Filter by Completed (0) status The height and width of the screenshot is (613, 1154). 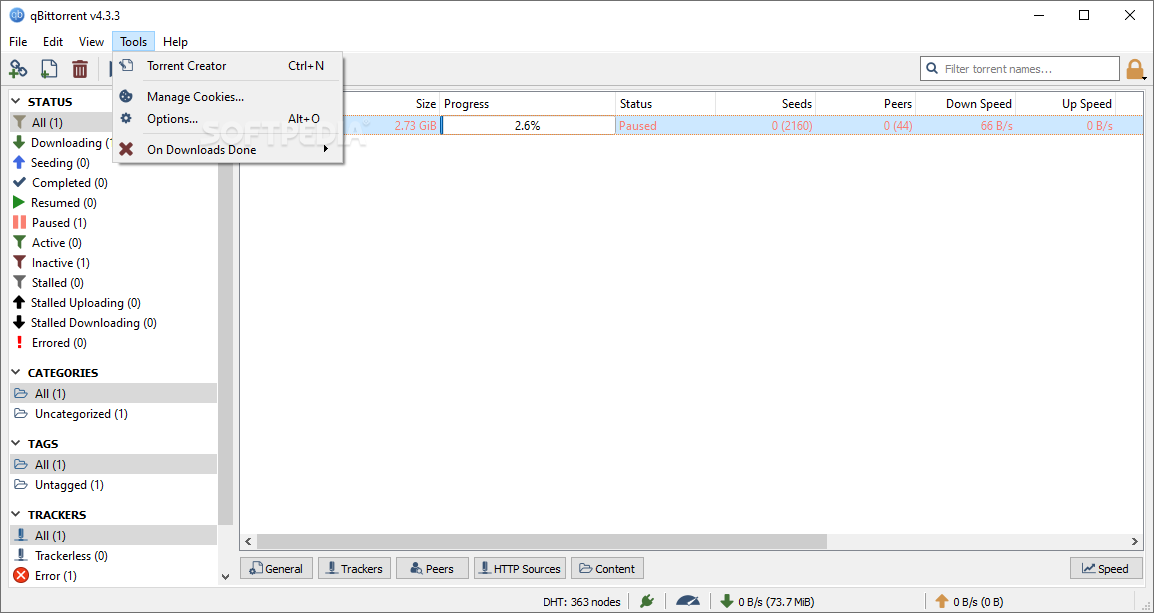point(113,183)
